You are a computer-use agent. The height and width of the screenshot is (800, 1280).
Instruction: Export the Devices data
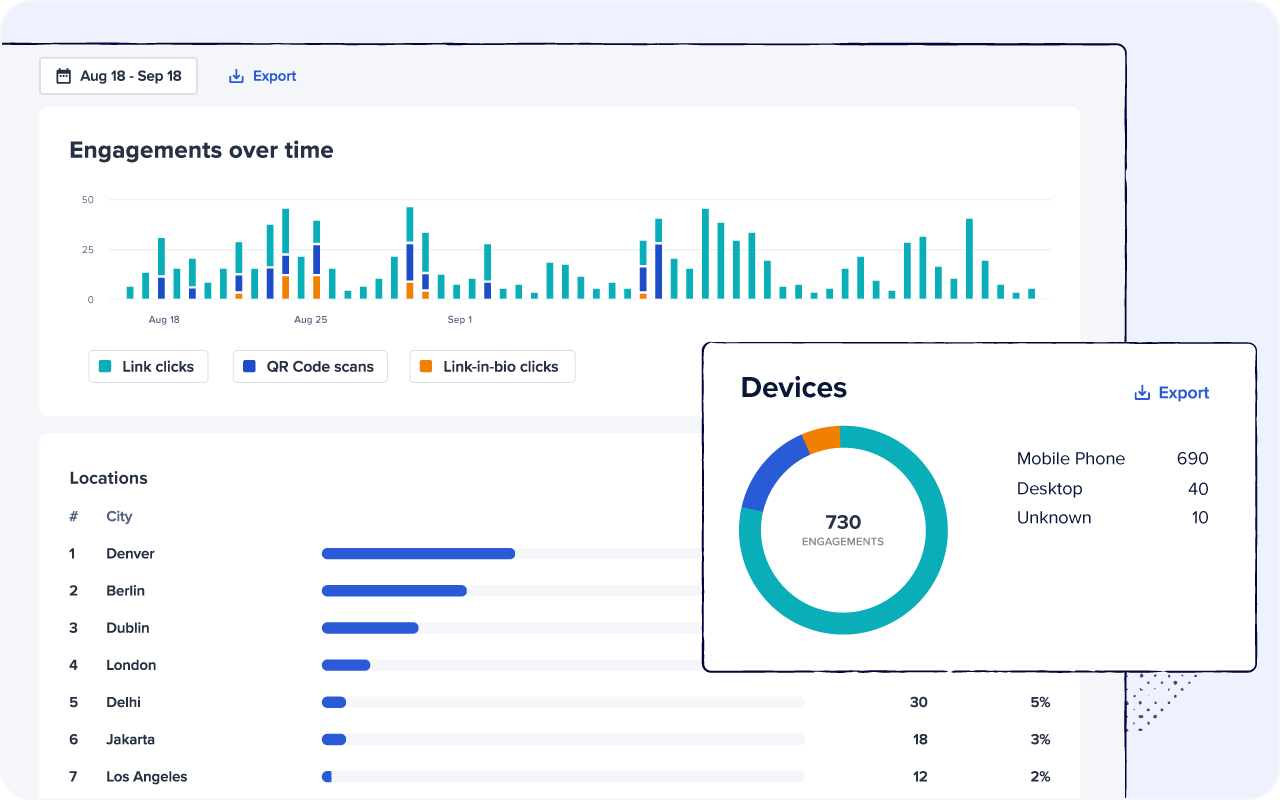pyautogui.click(x=1183, y=393)
